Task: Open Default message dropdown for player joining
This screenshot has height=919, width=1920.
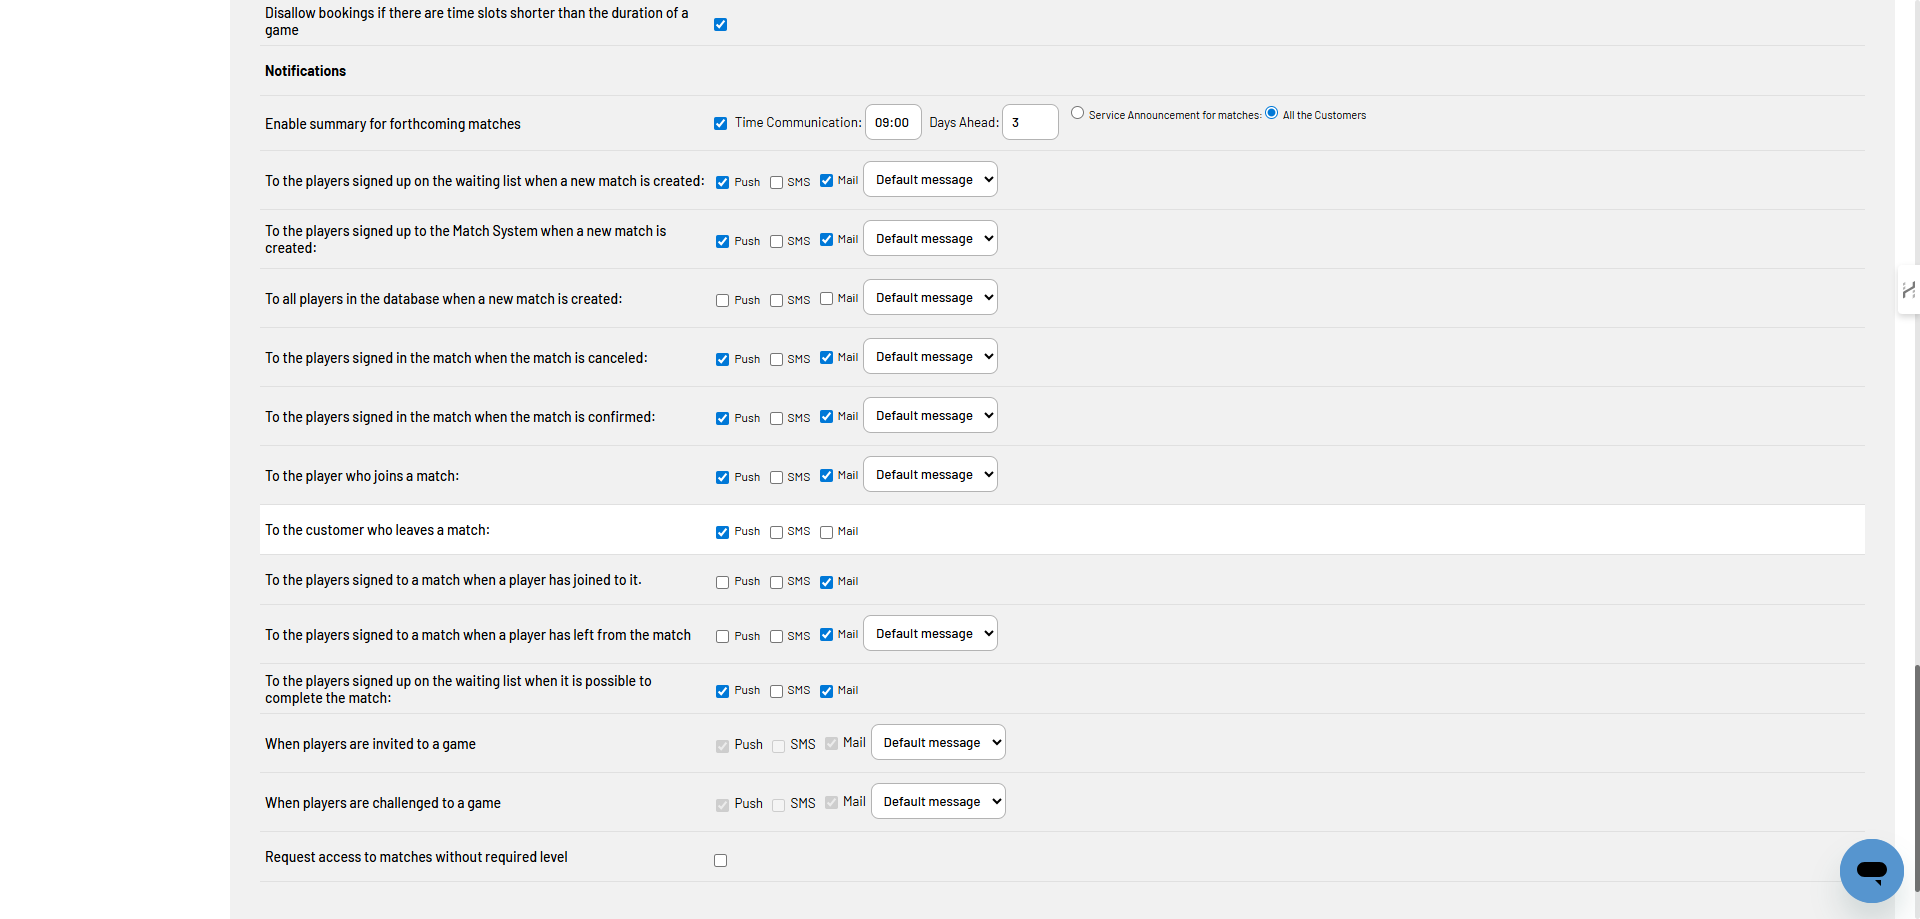Action: [929, 474]
